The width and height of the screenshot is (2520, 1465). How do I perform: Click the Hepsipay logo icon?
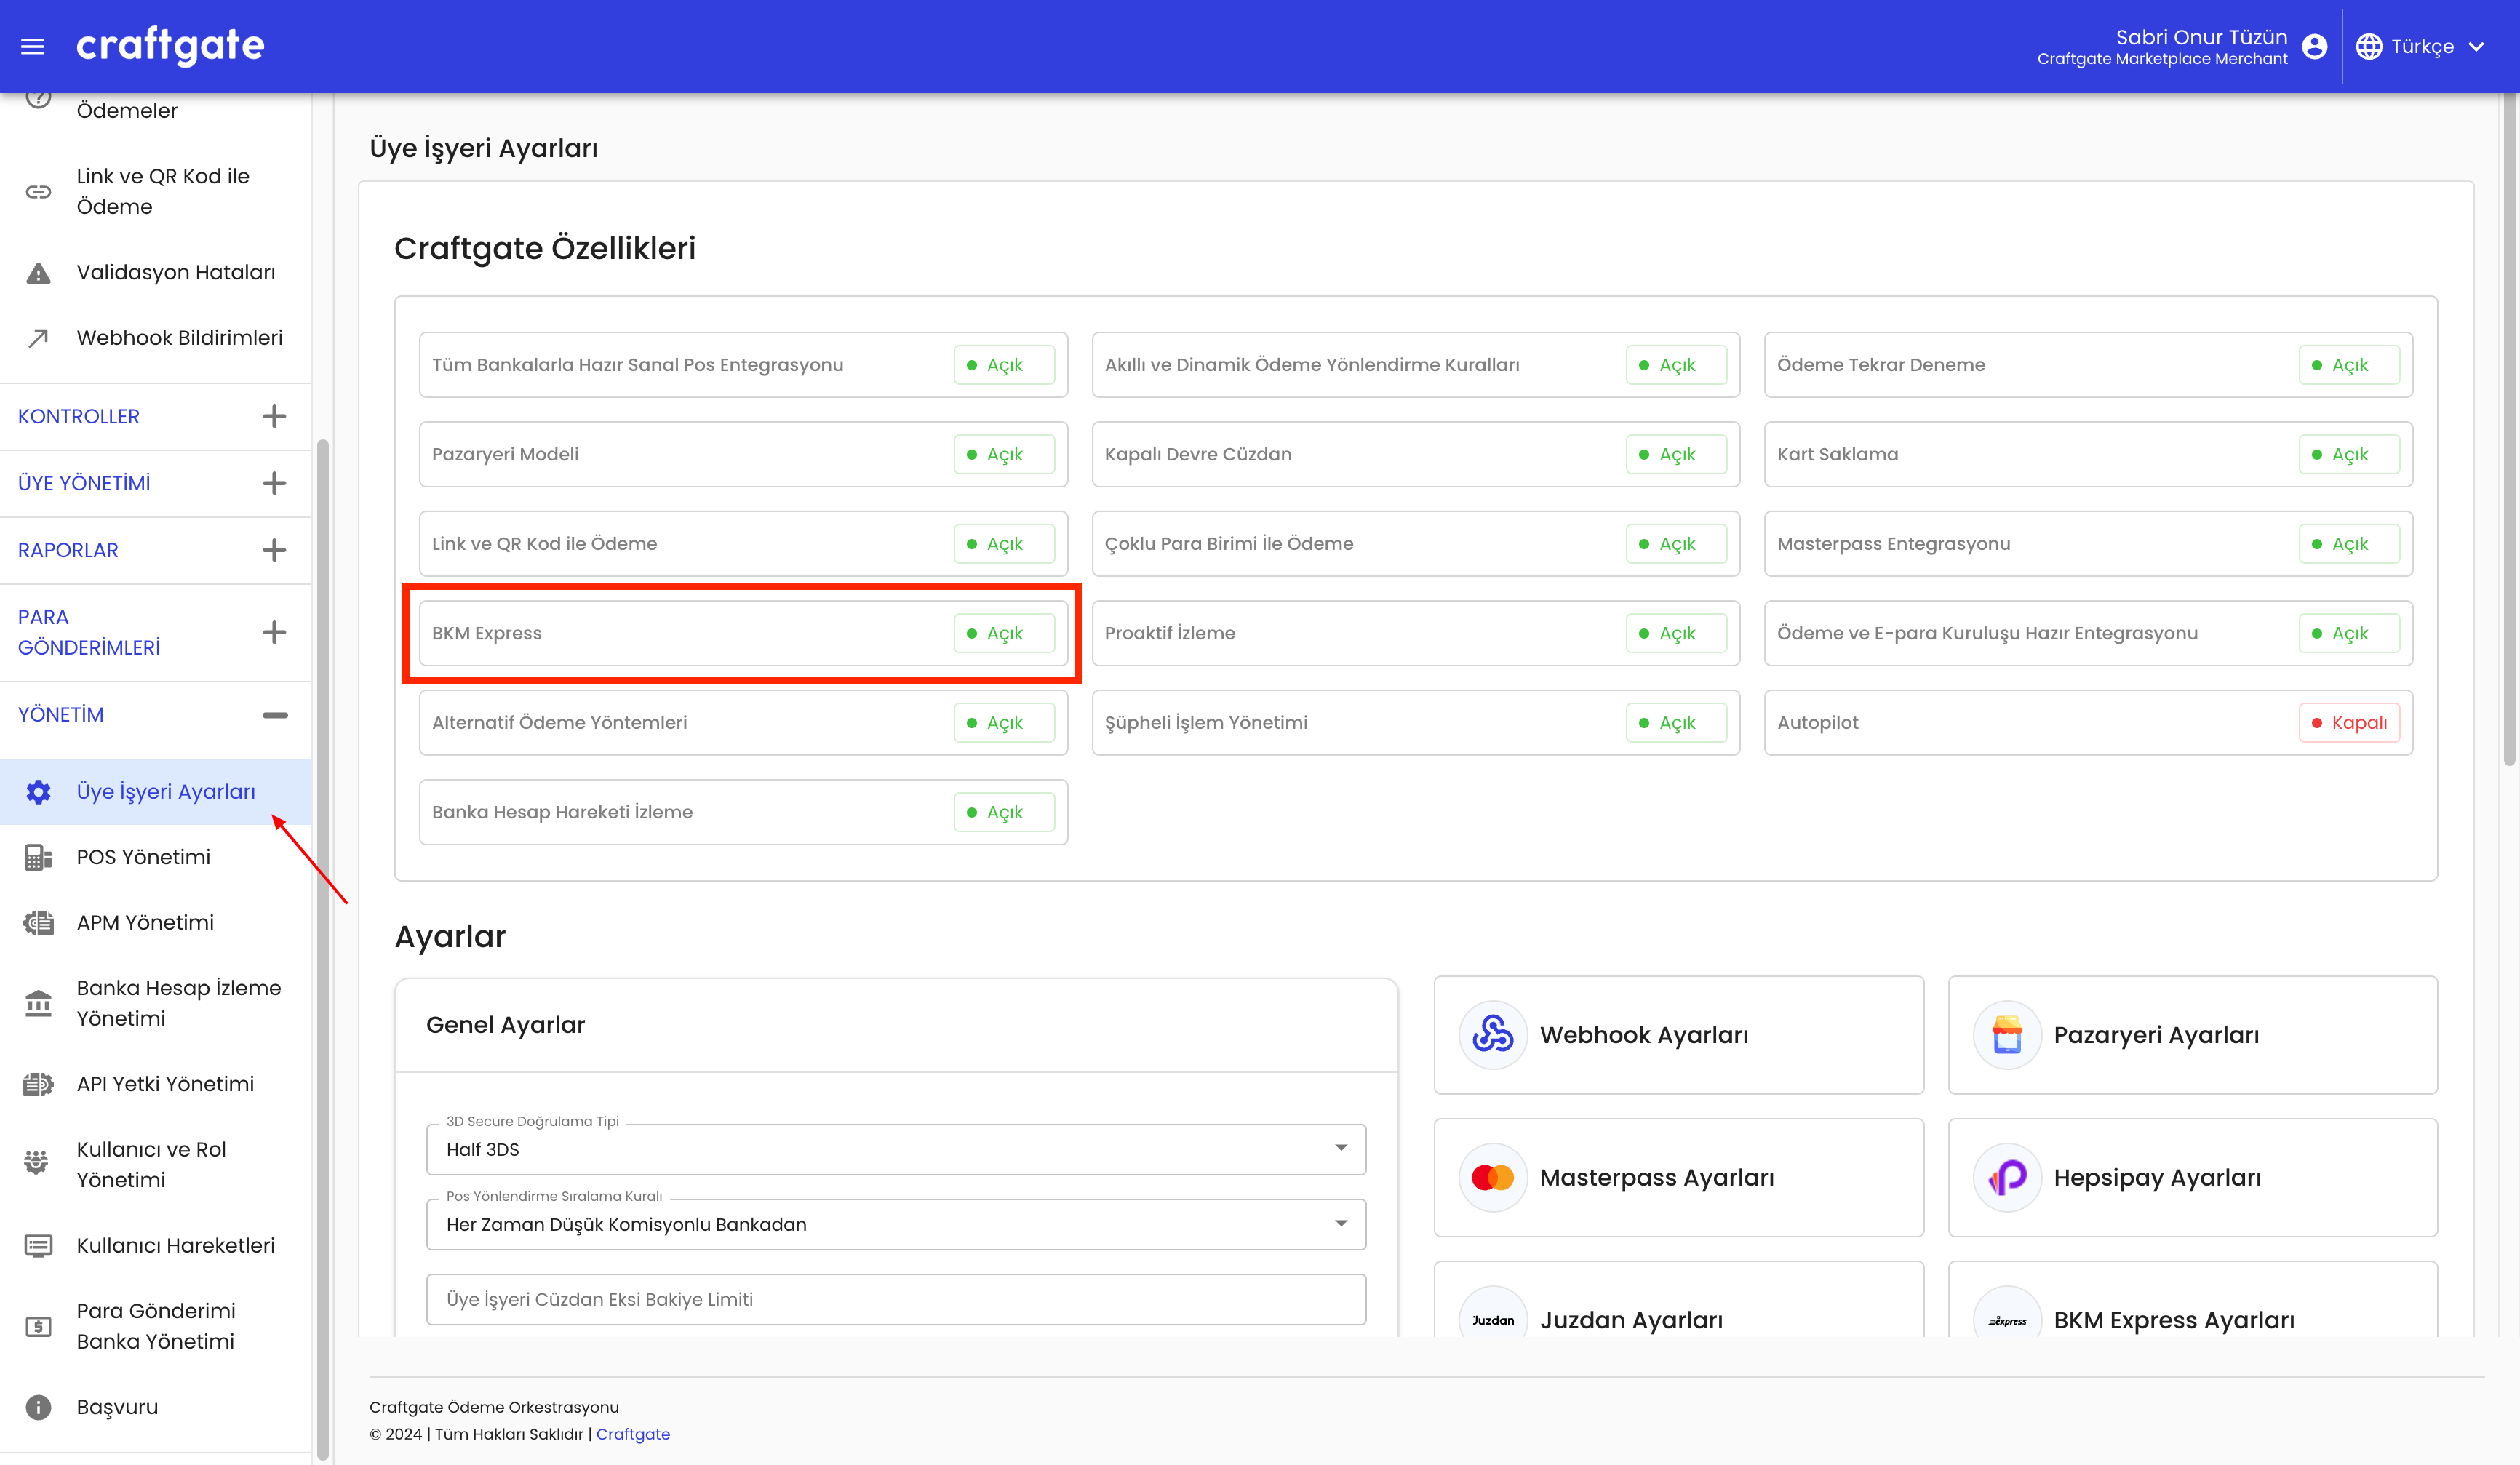tap(2006, 1177)
